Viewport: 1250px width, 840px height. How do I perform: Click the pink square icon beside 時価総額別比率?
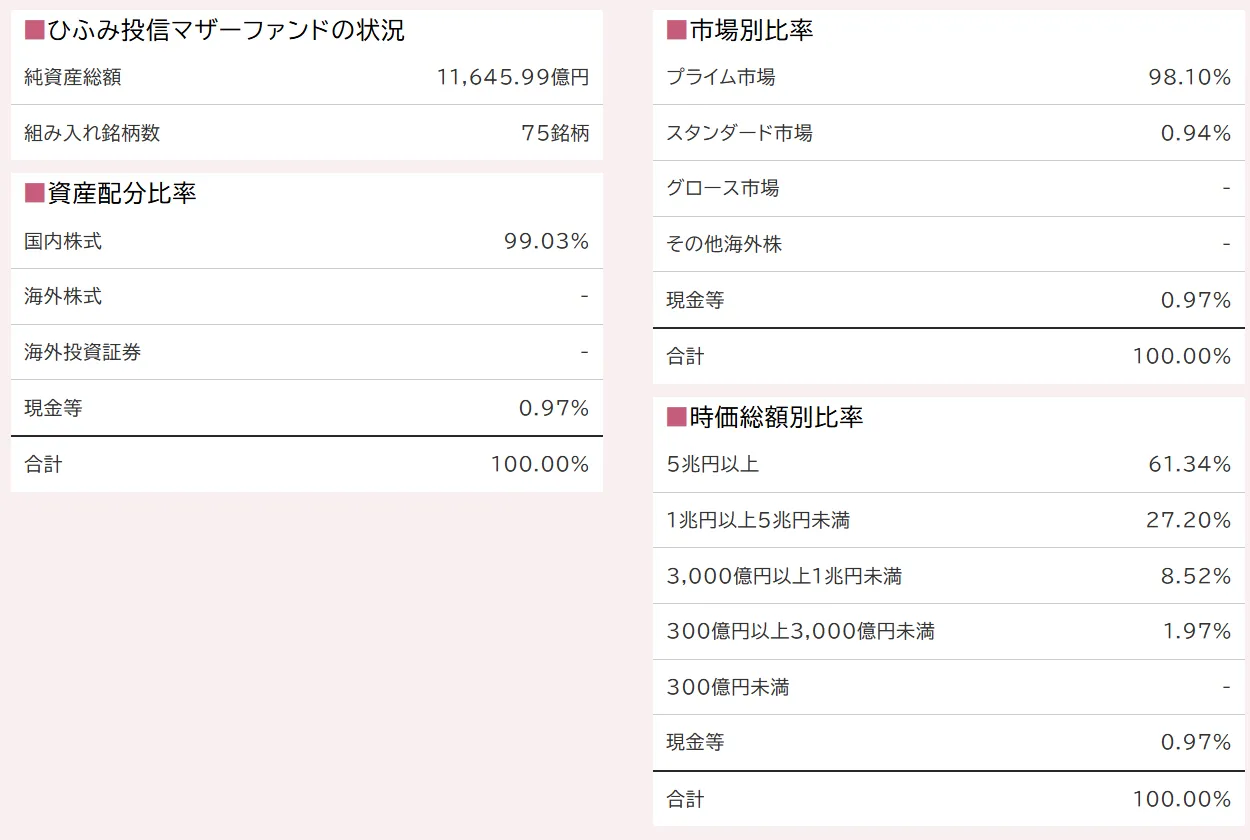click(677, 417)
